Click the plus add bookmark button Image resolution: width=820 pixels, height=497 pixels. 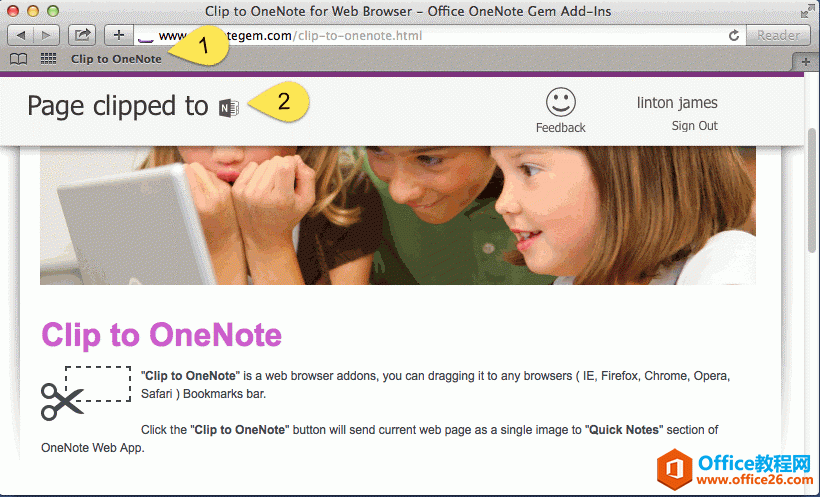click(x=119, y=36)
